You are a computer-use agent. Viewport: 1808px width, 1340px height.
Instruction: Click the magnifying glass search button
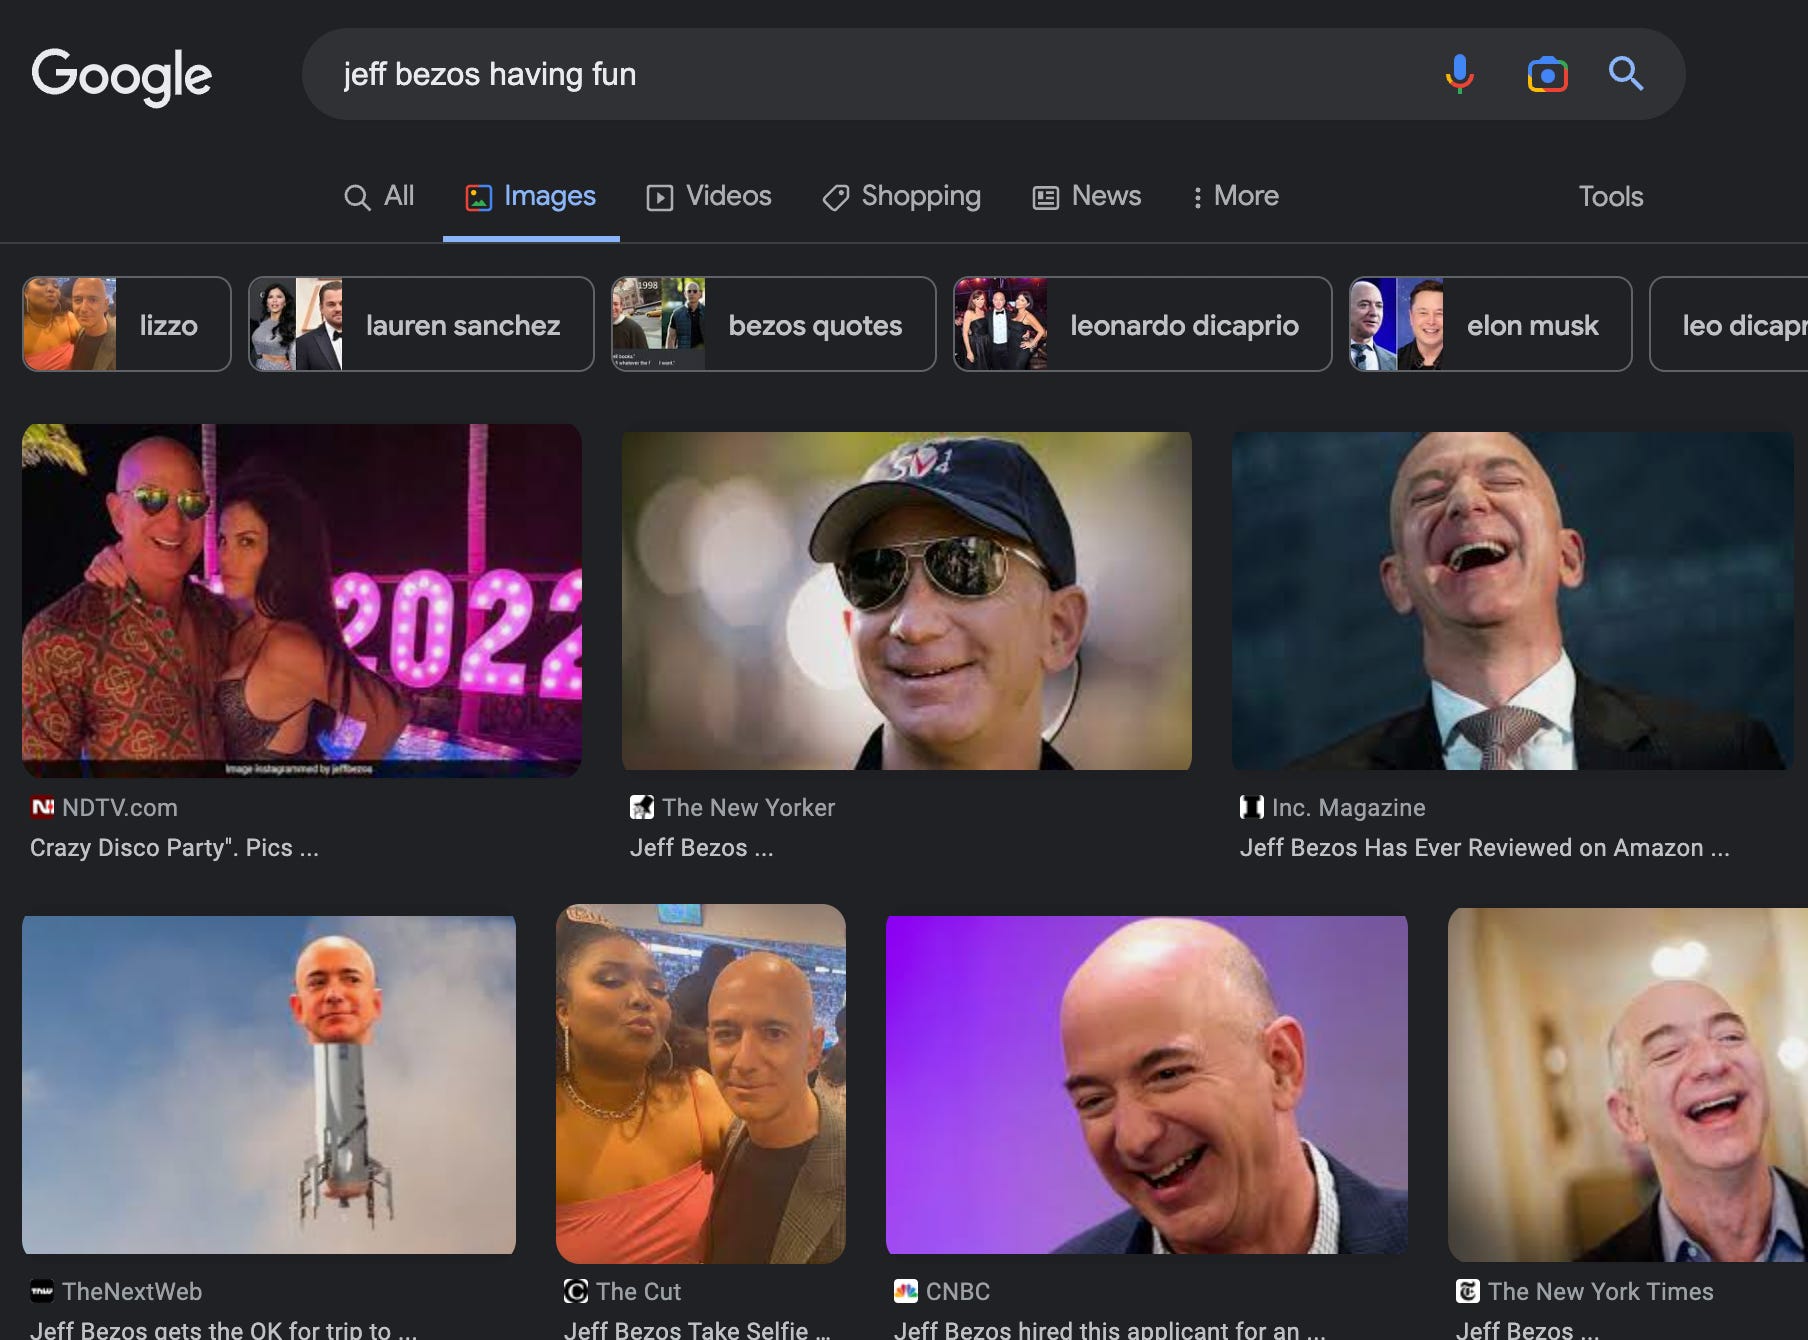1626,74
